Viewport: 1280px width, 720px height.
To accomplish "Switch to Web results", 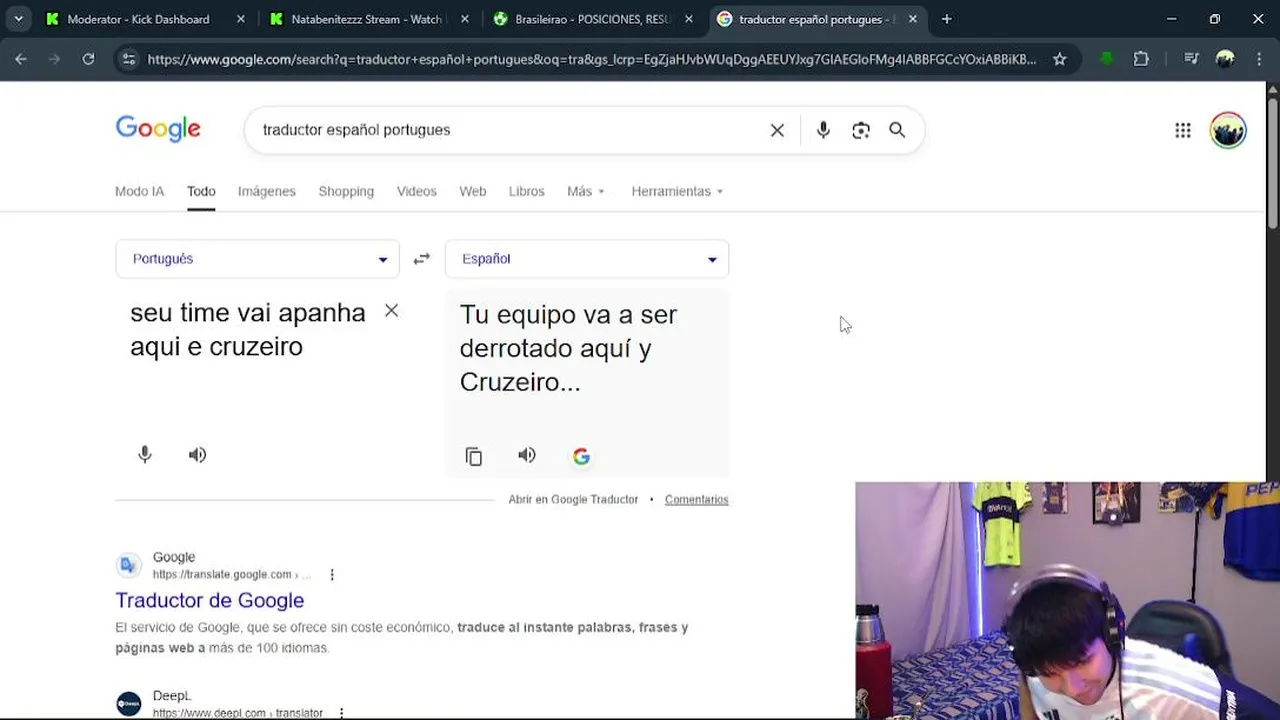I will 473,191.
